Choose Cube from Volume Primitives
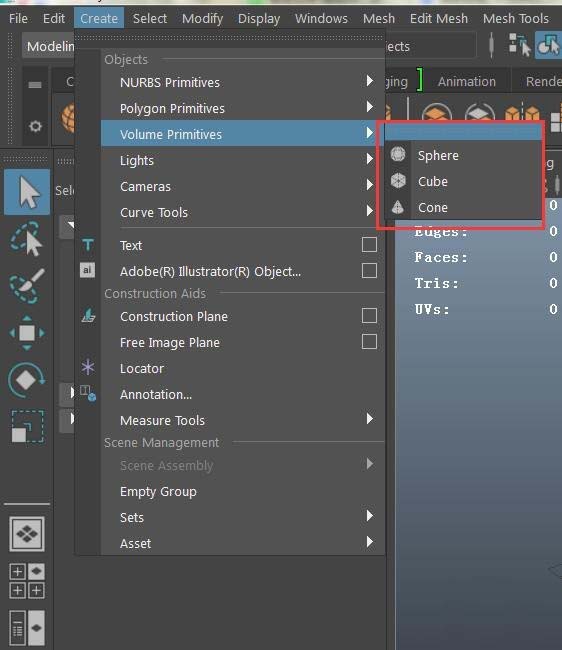The width and height of the screenshot is (562, 650). pyautogui.click(x=463, y=181)
